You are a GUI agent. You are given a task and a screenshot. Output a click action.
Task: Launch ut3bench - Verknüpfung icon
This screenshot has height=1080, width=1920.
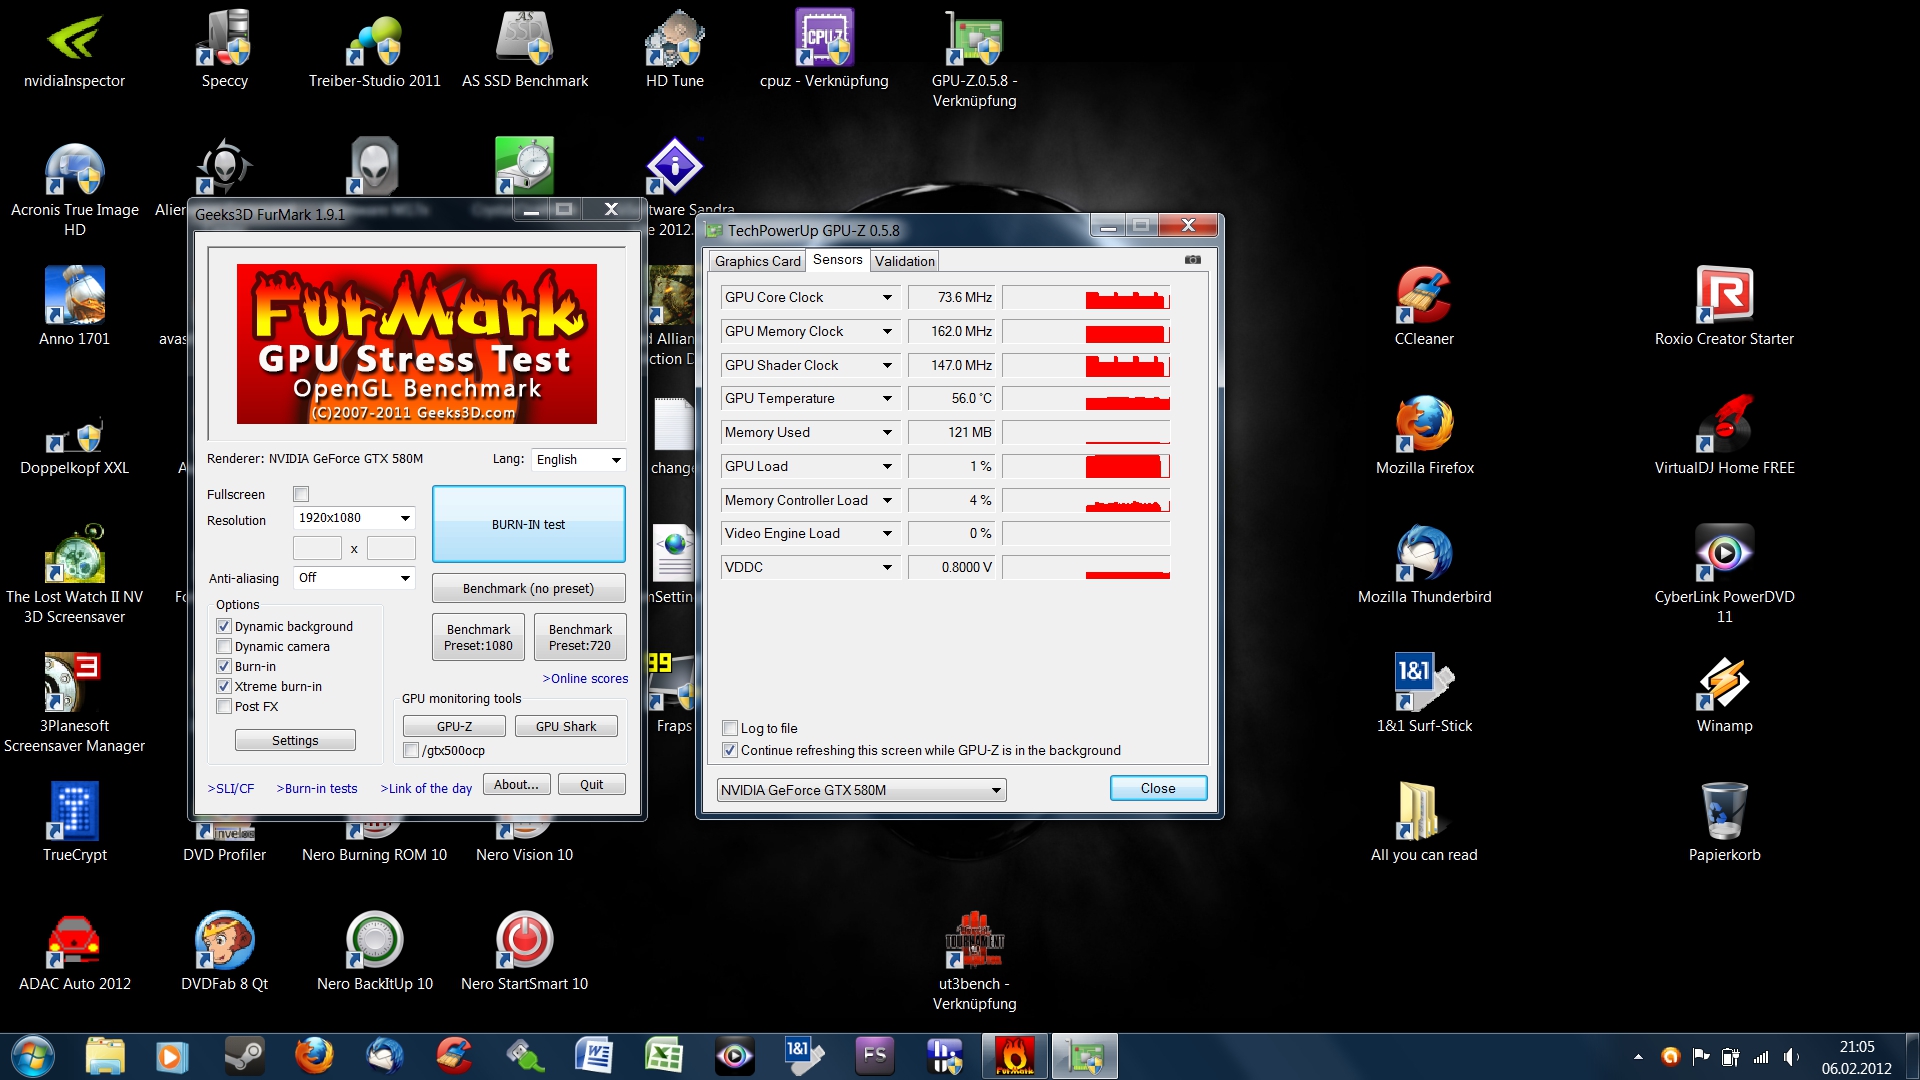(x=974, y=962)
